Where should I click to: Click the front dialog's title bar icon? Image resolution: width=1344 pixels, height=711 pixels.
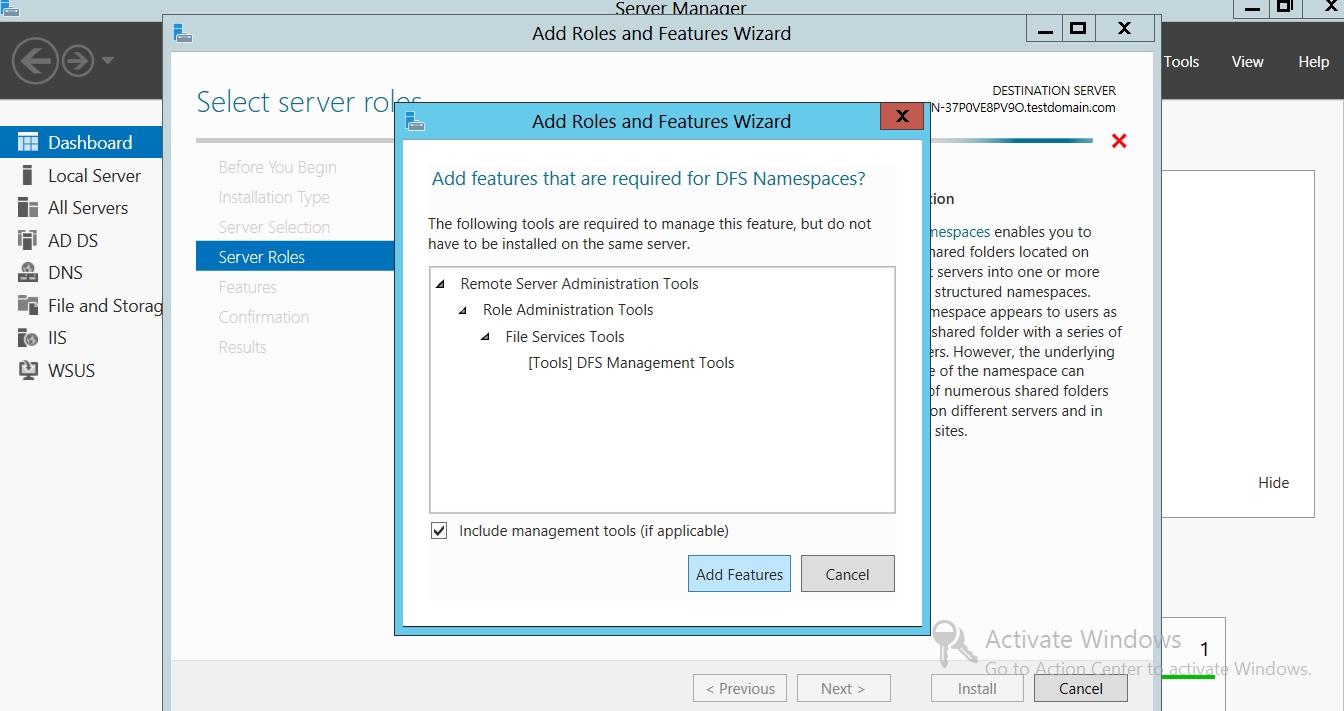click(414, 121)
